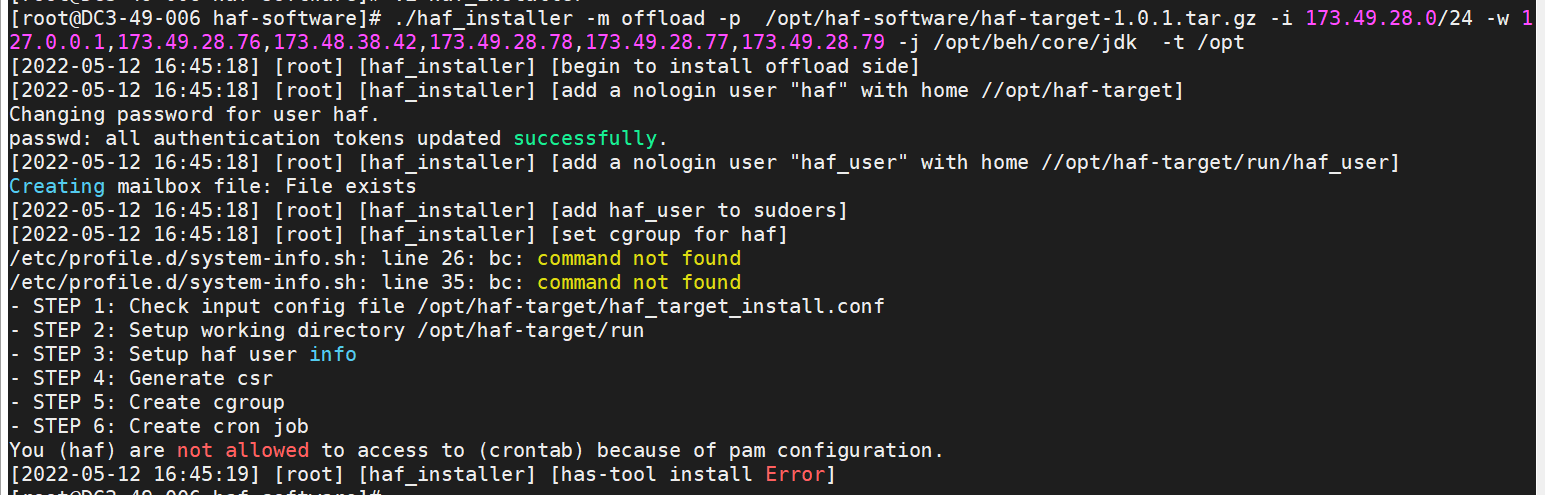The image size is (1545, 495).
Task: Click the cyan "info" word in STEP 3
Action: (333, 354)
